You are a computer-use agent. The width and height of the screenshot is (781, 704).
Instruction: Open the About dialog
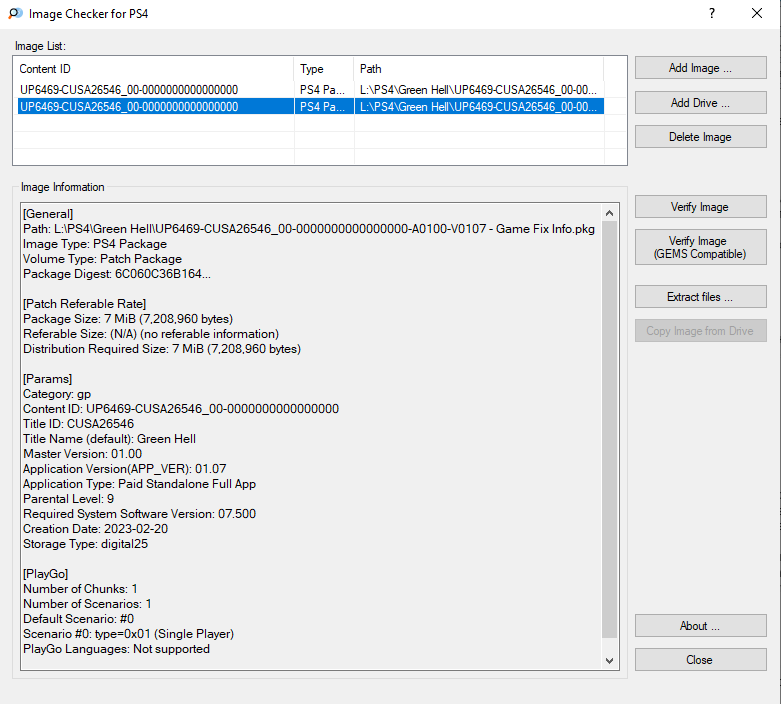pos(700,626)
